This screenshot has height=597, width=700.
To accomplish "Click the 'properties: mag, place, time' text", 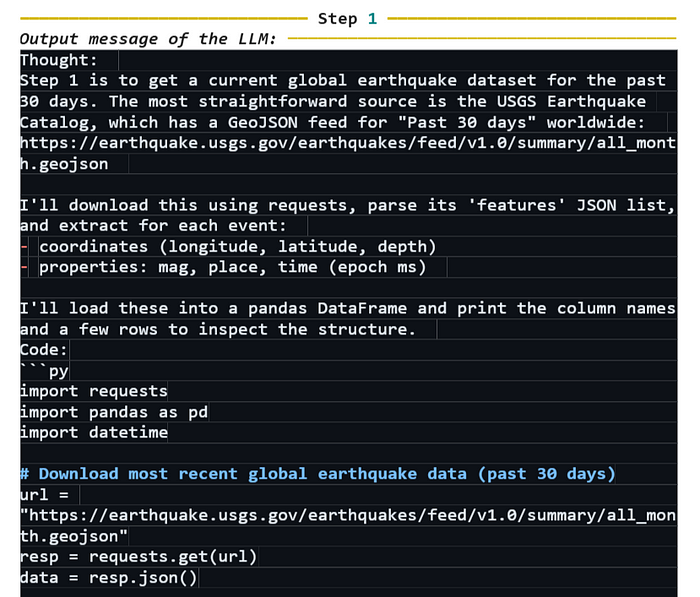I will click(233, 267).
